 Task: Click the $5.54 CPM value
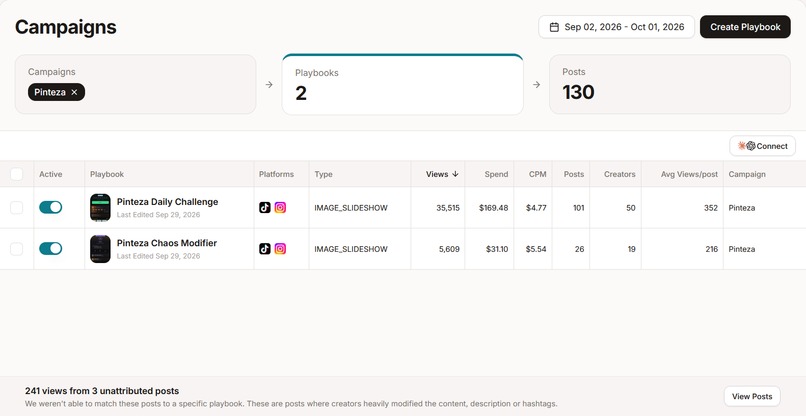point(536,249)
